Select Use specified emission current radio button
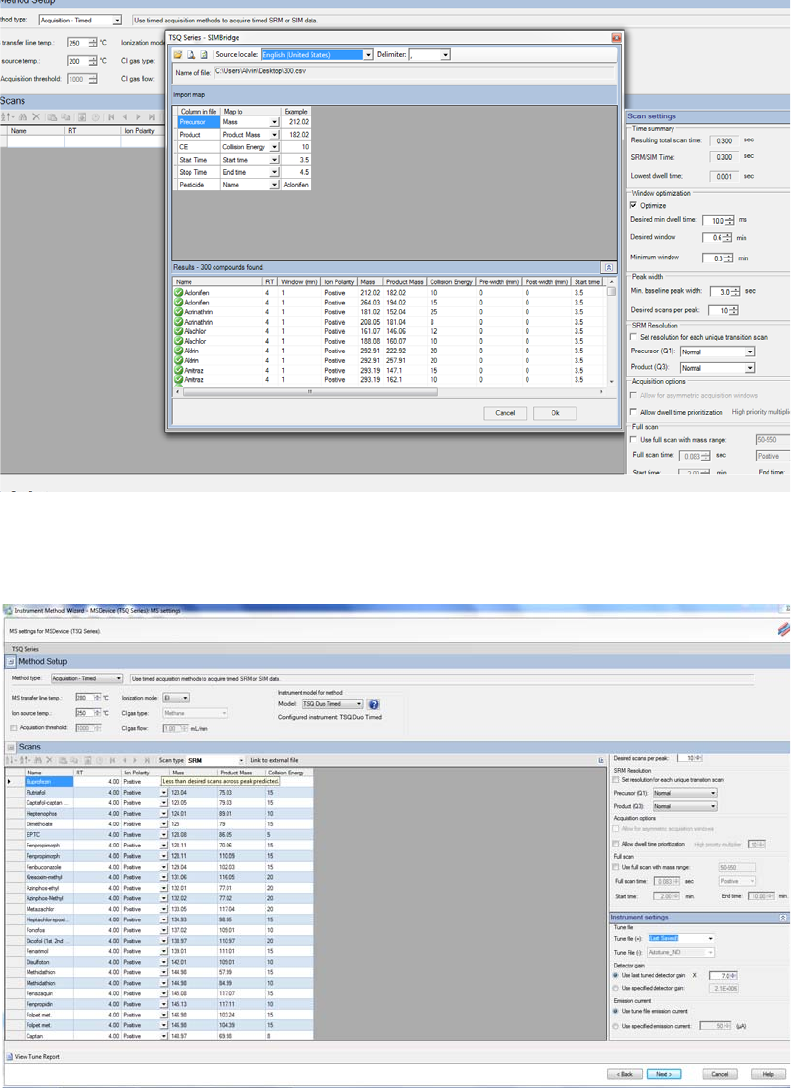This screenshot has height=1088, width=791. (617, 1026)
